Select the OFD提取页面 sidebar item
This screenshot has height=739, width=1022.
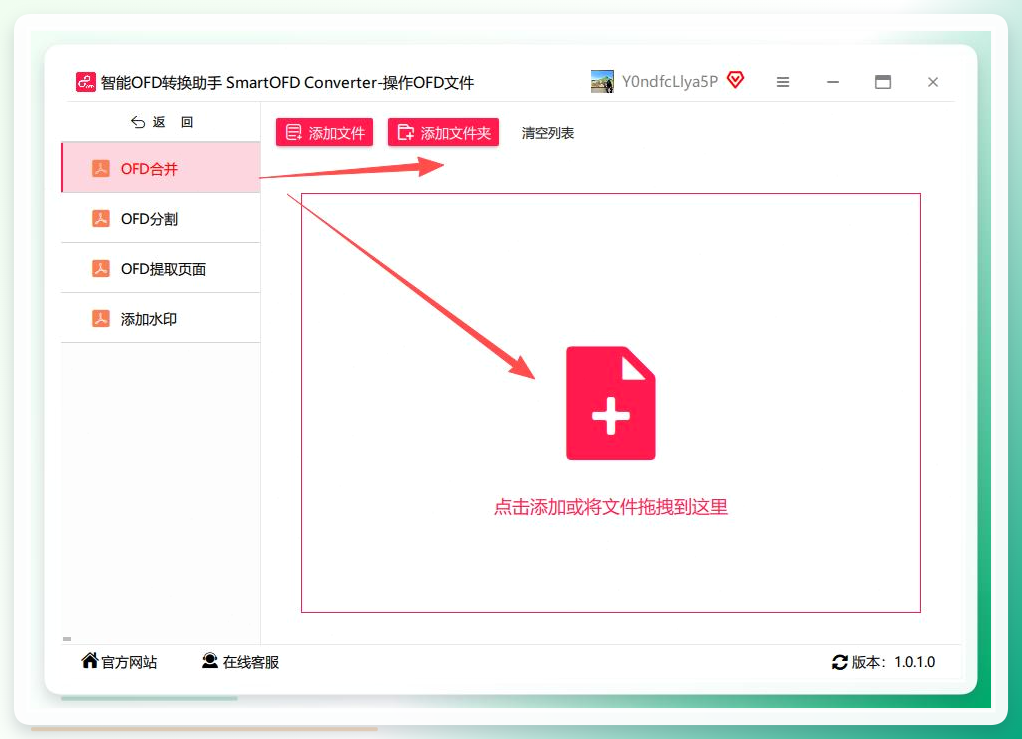click(x=161, y=268)
